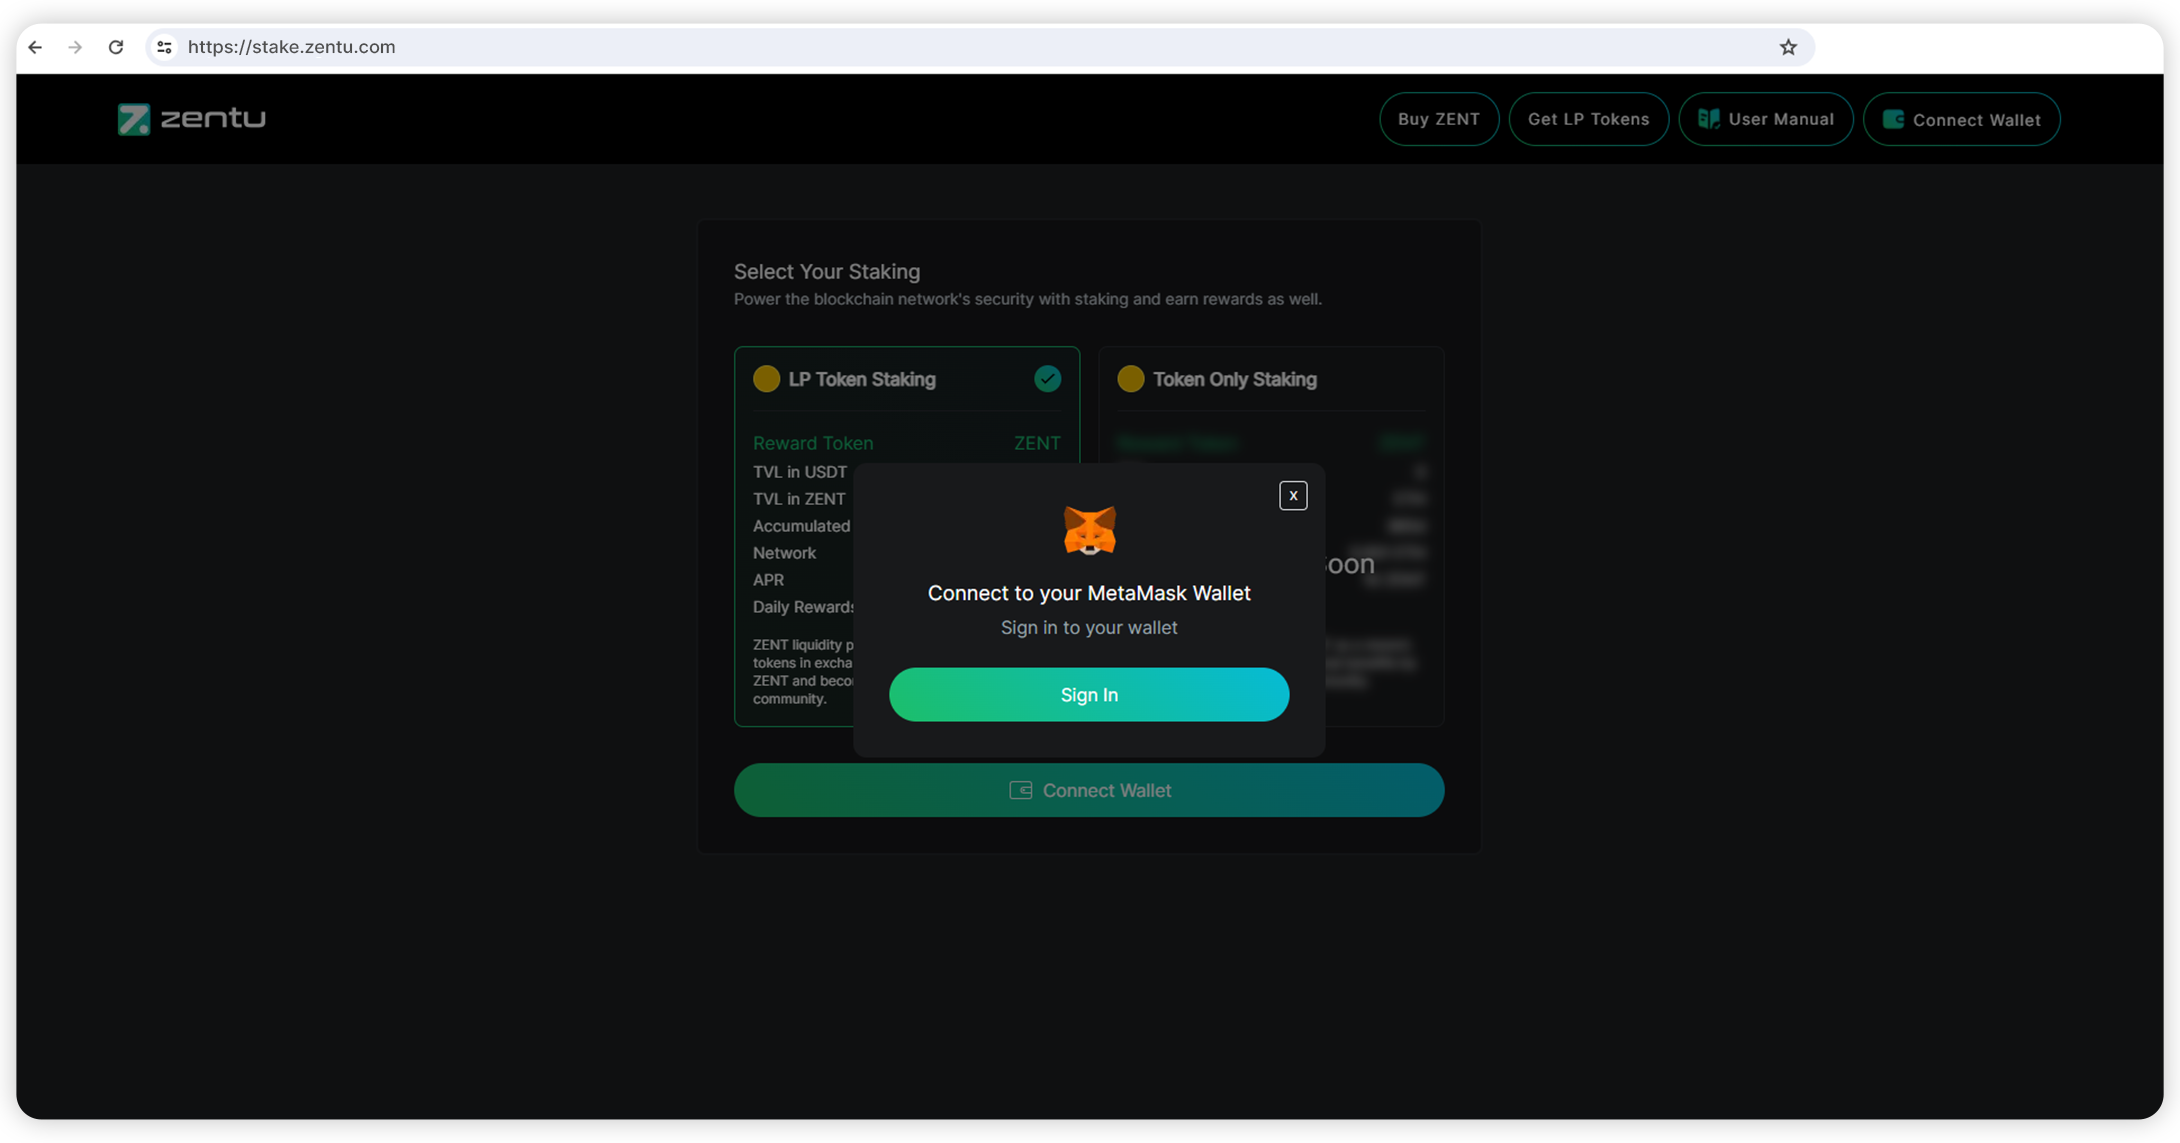The image size is (2180, 1143).
Task: Click the browser back arrow
Action: click(36, 47)
